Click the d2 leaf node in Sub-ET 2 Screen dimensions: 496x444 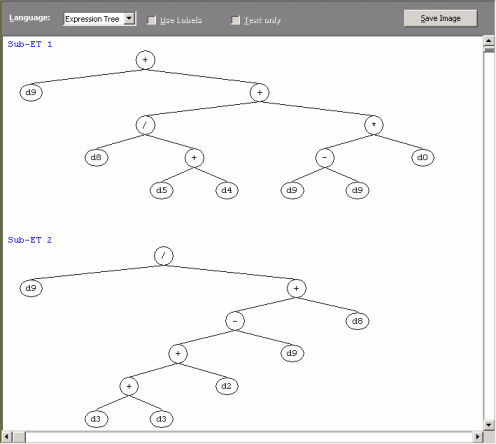226,386
